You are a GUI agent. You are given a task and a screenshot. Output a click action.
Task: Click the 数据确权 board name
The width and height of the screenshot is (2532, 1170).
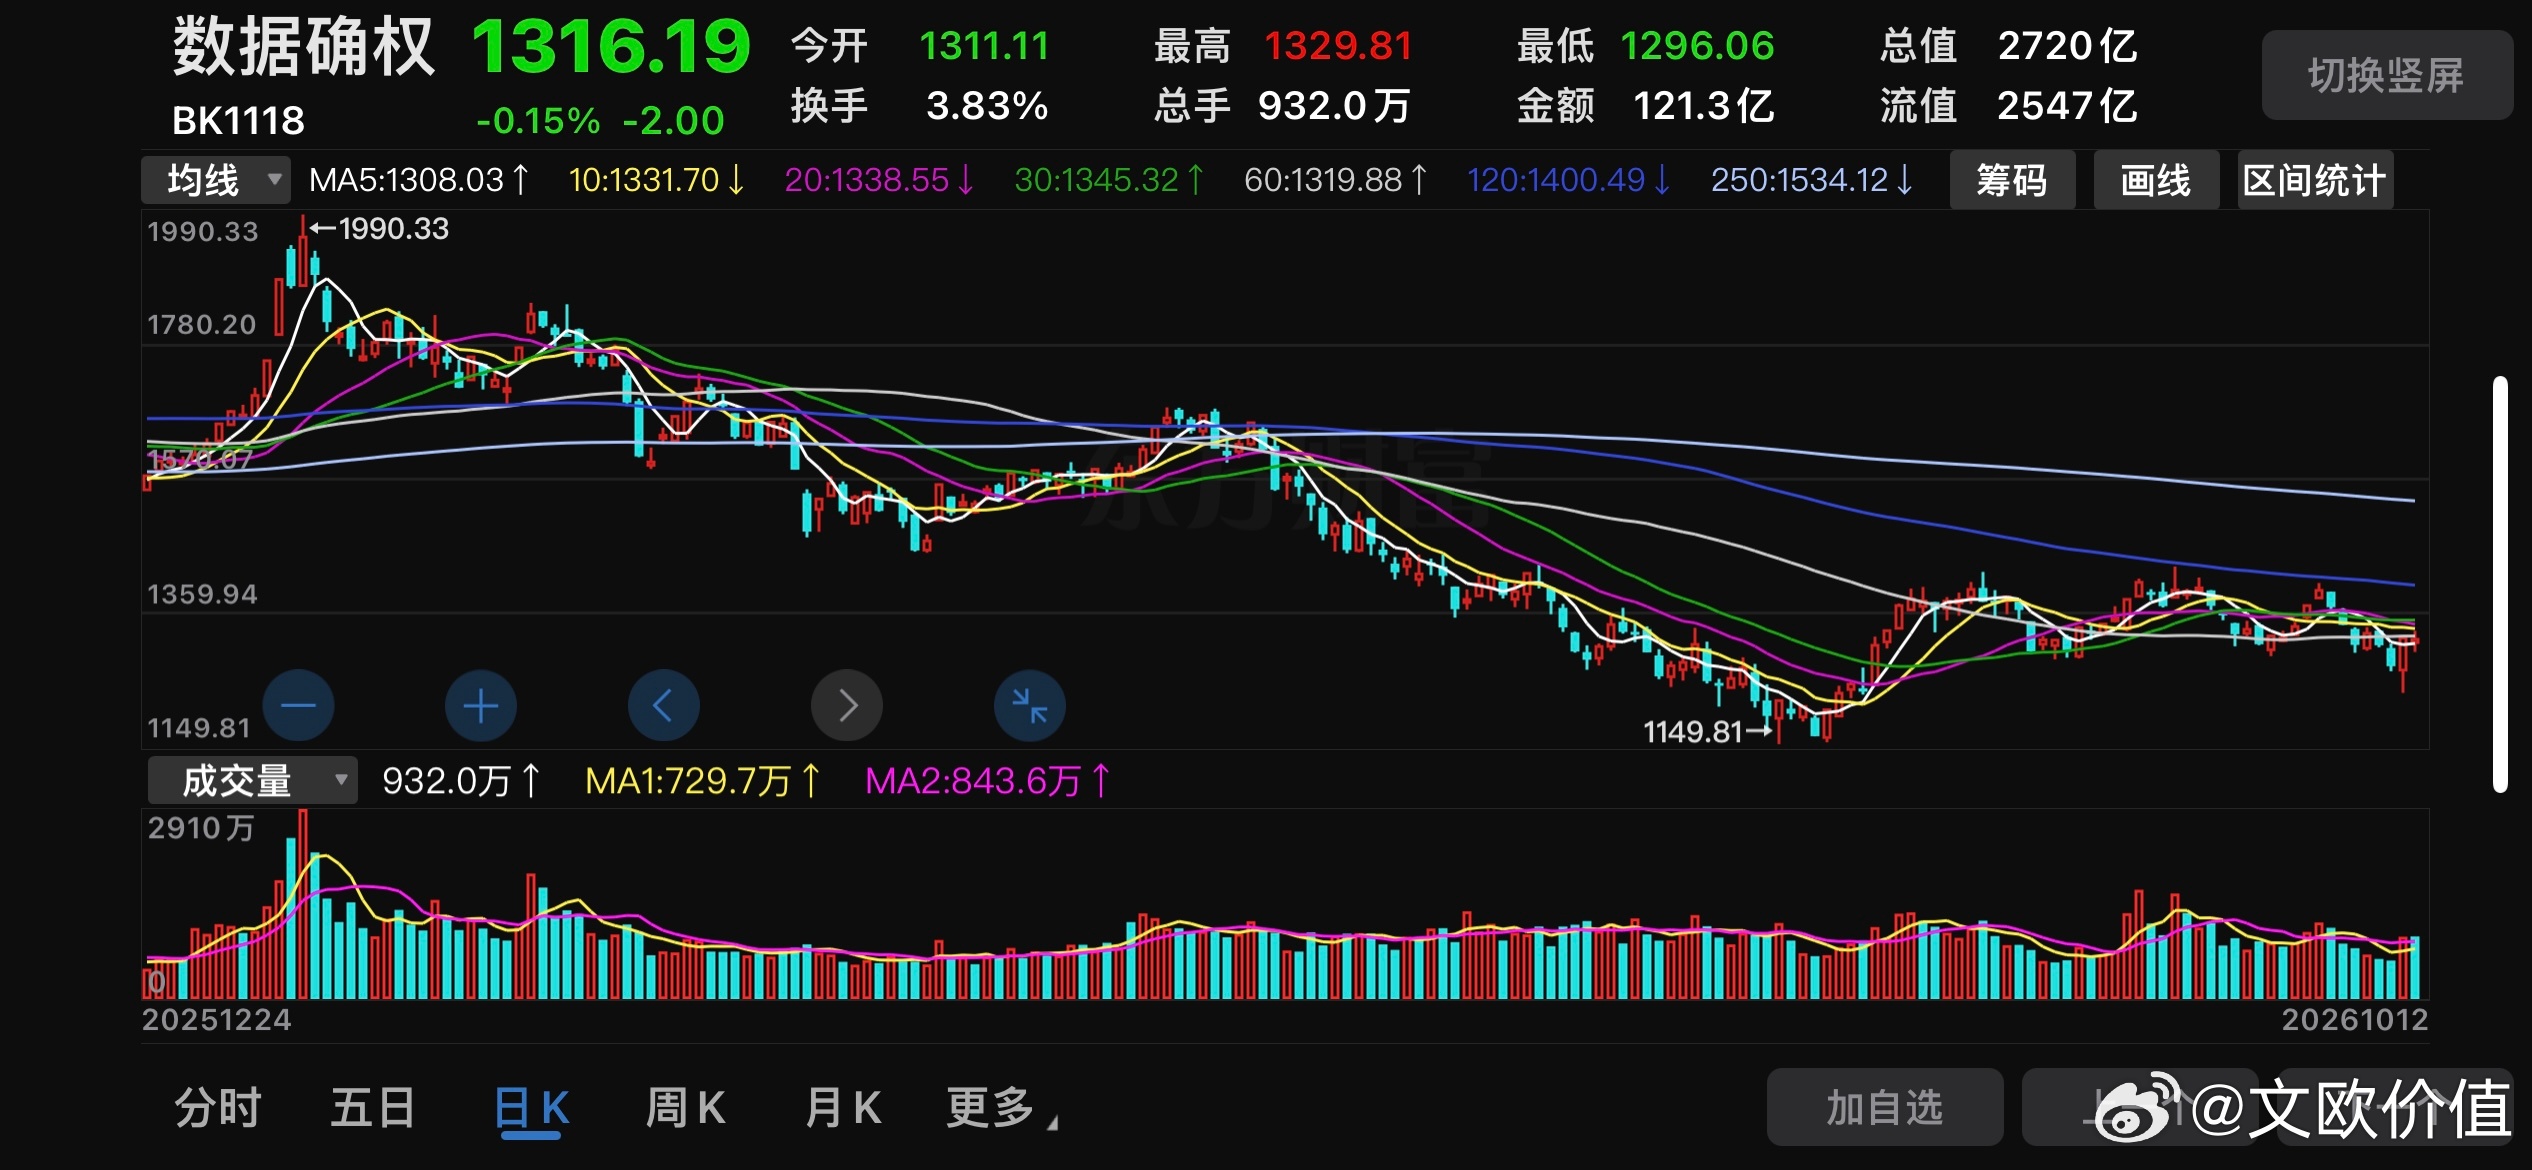pos(304,47)
